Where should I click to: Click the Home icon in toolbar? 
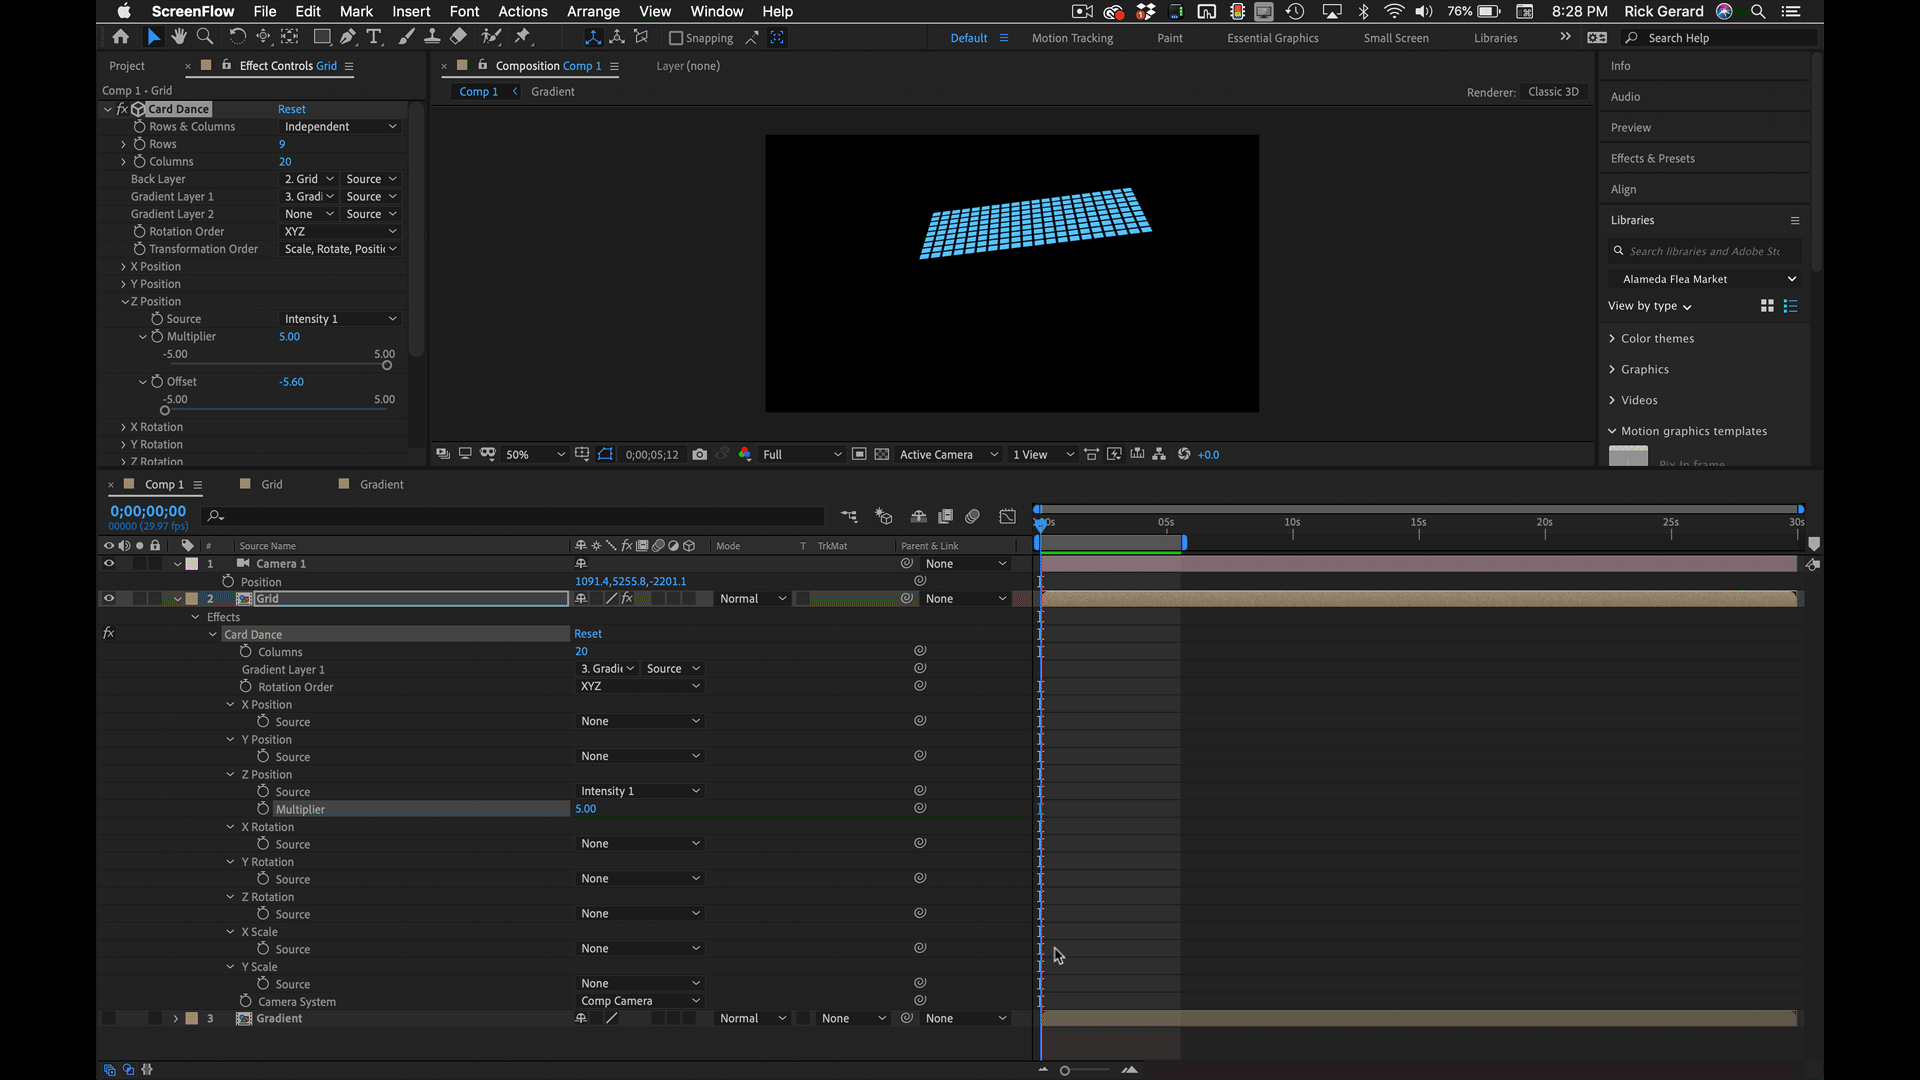(120, 37)
